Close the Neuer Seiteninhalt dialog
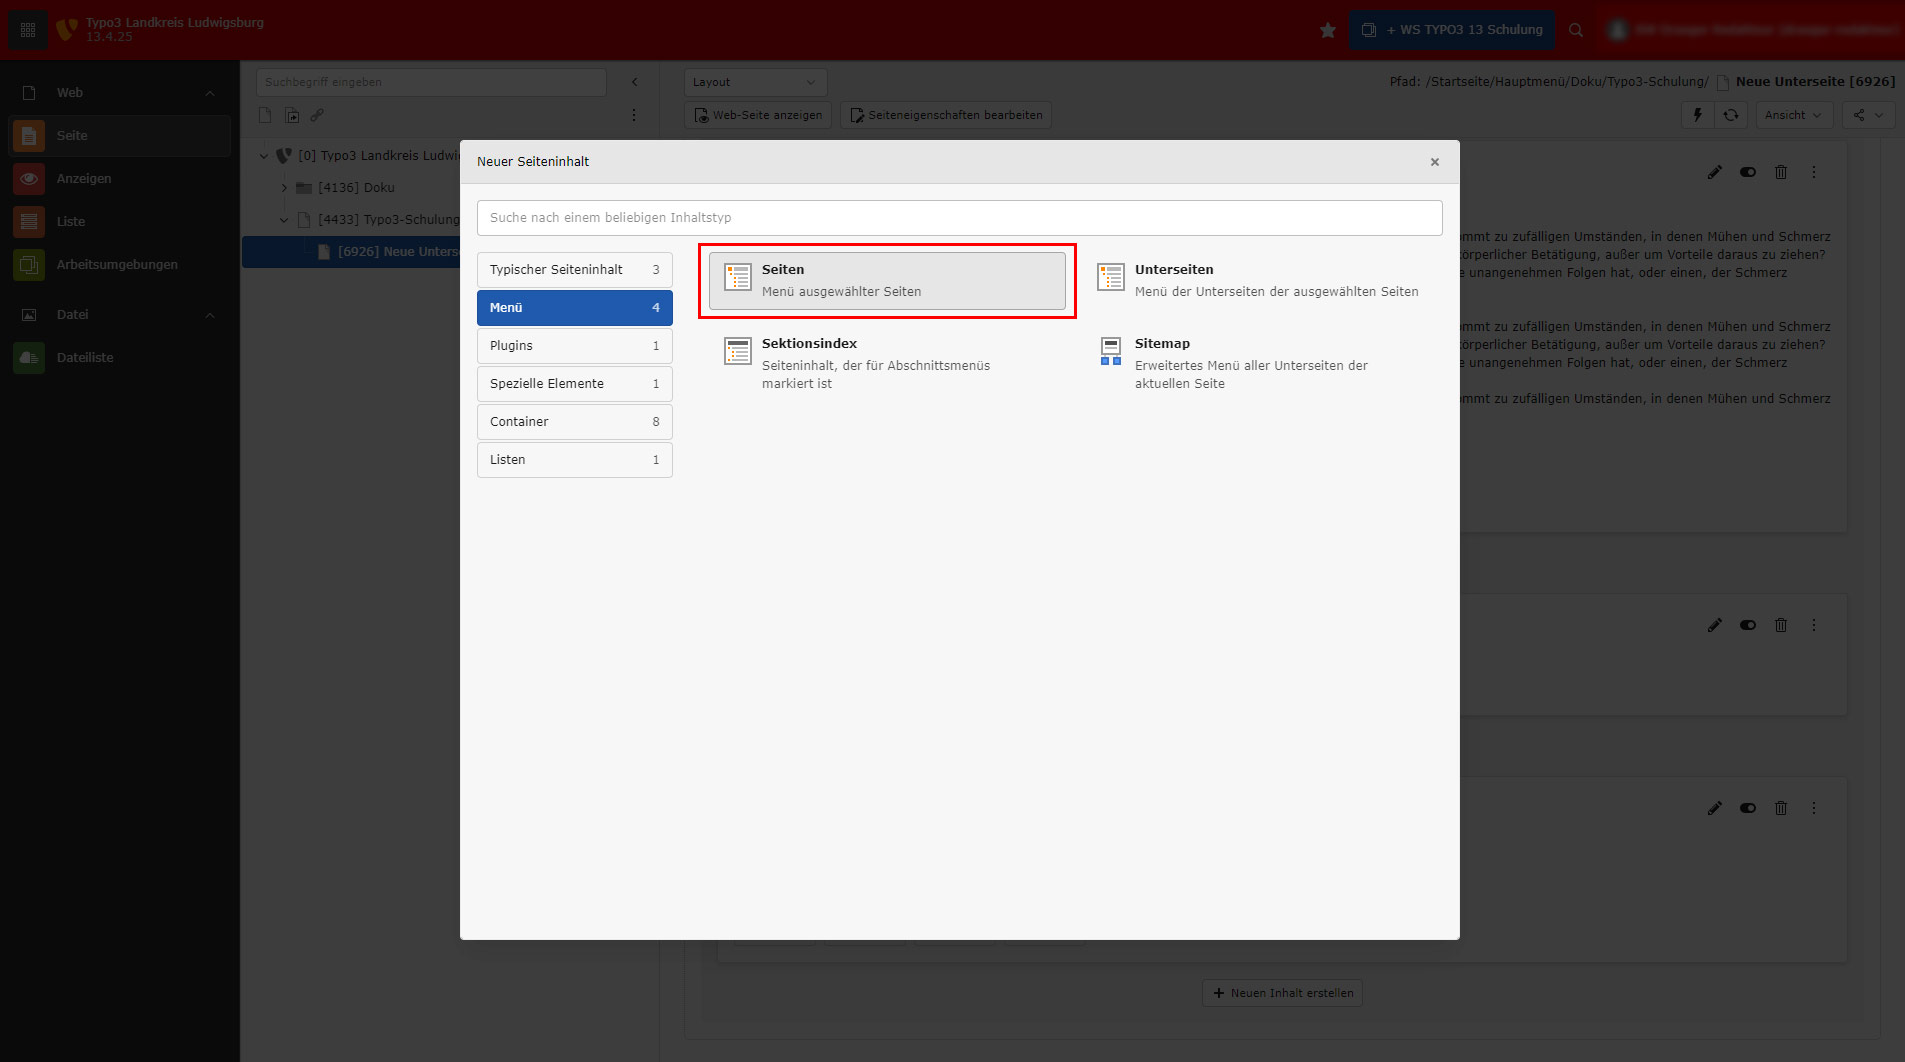The height and width of the screenshot is (1062, 1905). (1434, 162)
